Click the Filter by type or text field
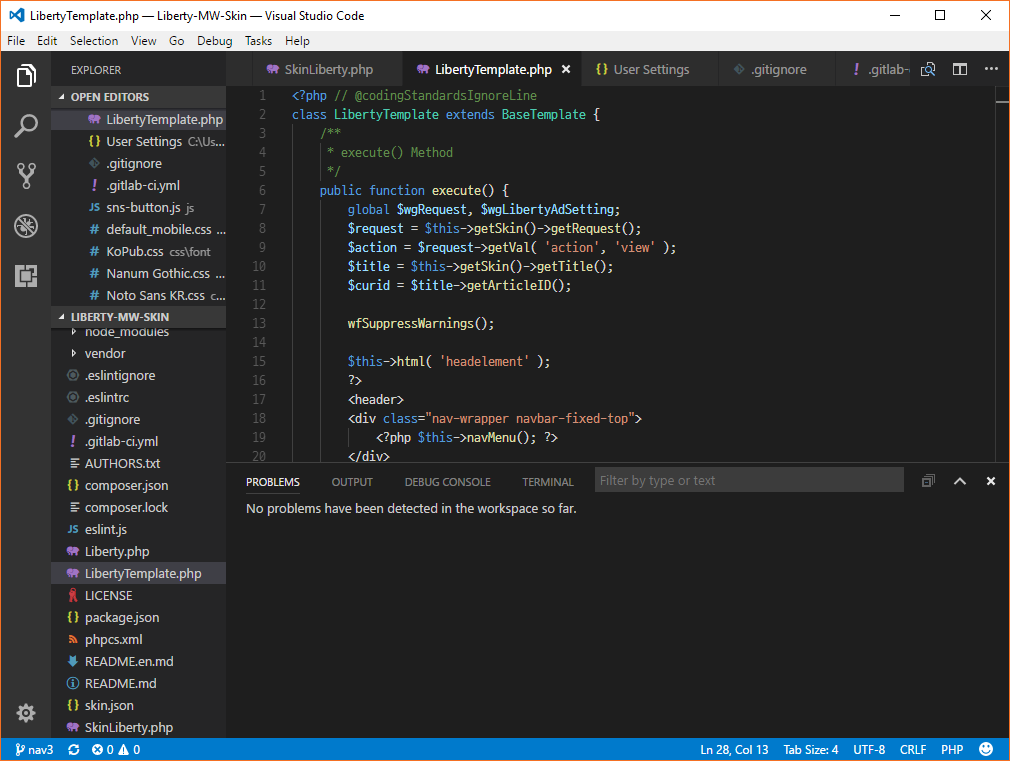Image resolution: width=1010 pixels, height=761 pixels. click(748, 481)
